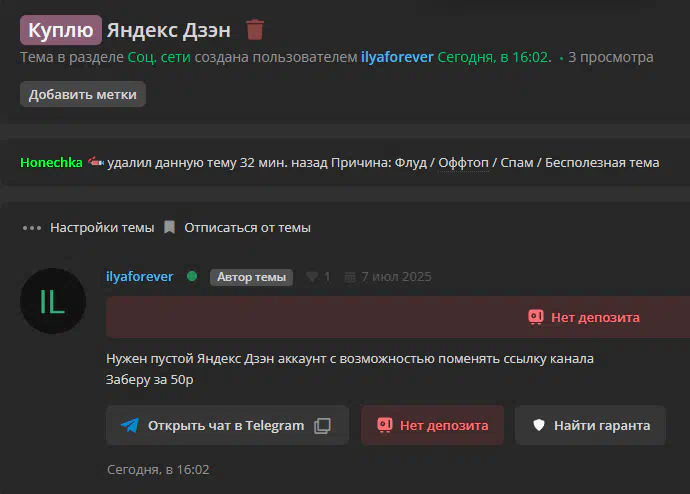690x494 pixels.
Task: Click the Добавить метки button
Action: click(83, 94)
